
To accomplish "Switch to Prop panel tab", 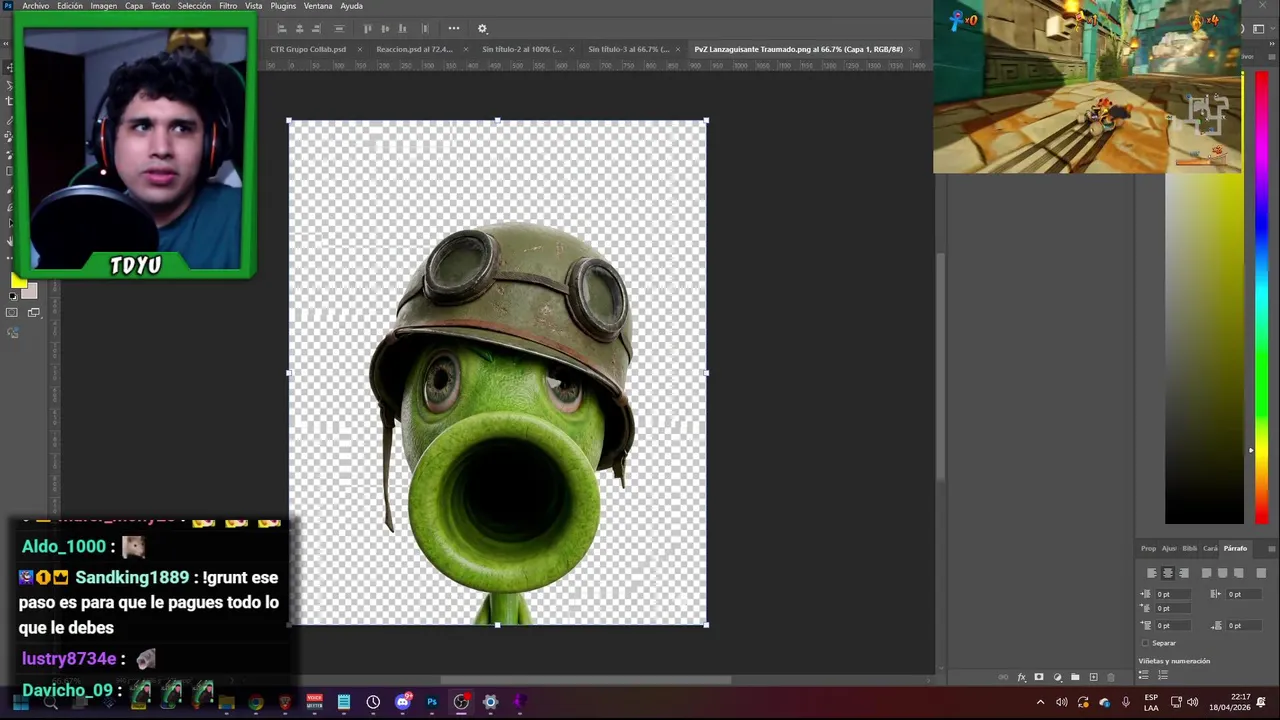I will pos(1148,548).
